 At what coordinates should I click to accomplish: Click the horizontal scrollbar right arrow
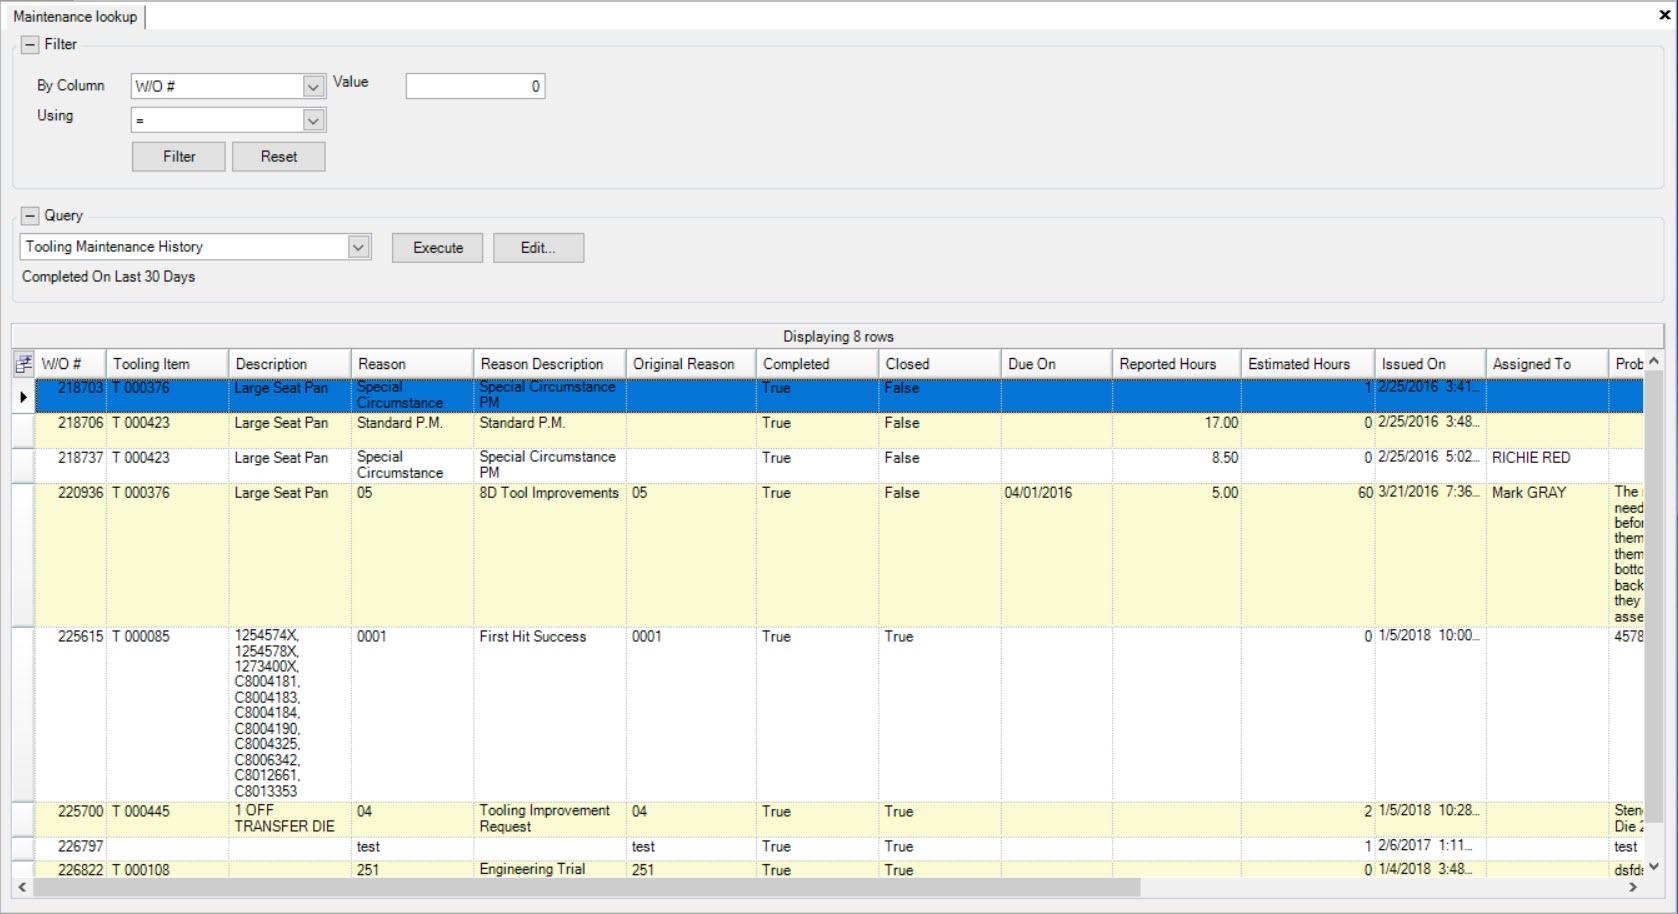pos(1633,887)
